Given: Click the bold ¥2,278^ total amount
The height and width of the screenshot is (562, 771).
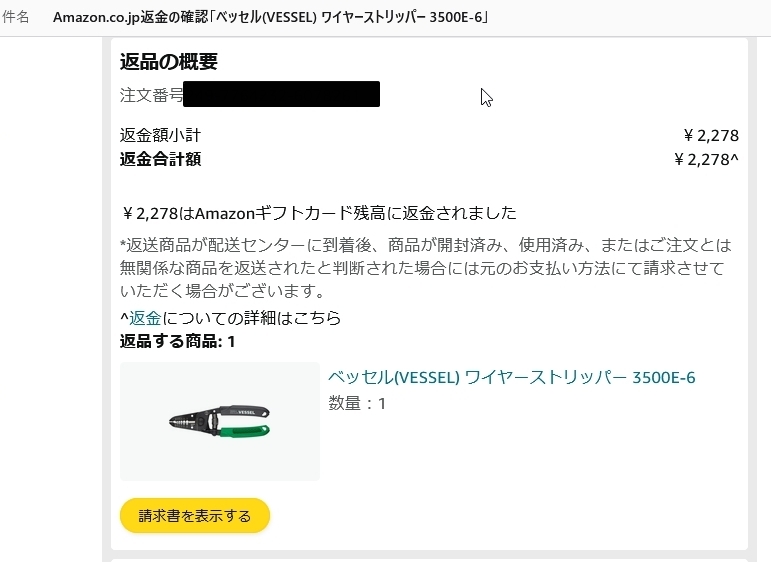Looking at the screenshot, I should 706,159.
